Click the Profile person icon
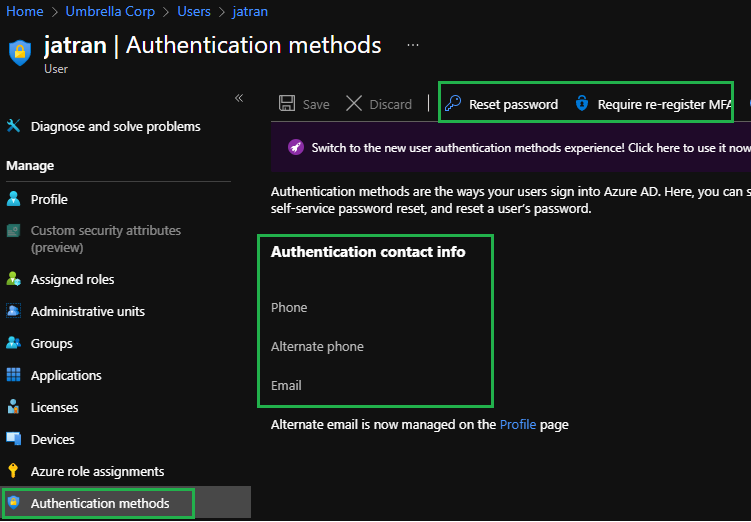Viewport: 751px width, 522px height. pos(13,199)
